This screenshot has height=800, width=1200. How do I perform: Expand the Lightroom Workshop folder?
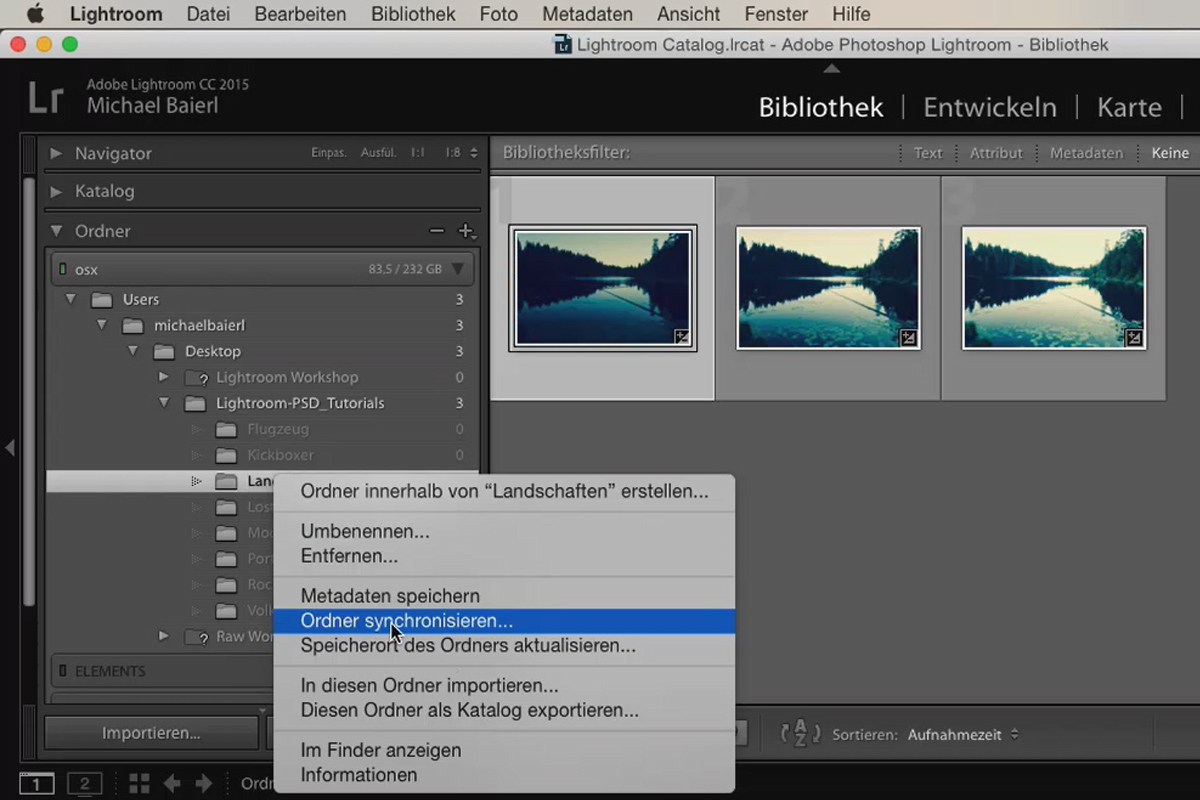pos(164,377)
